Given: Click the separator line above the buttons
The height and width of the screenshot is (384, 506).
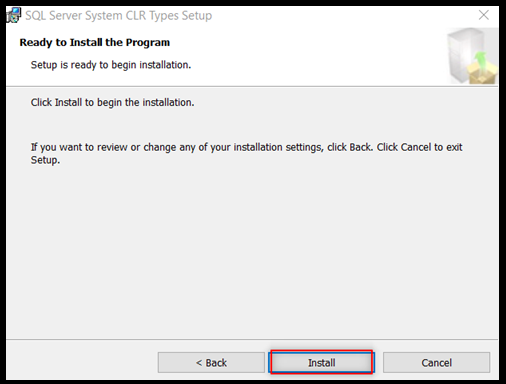Looking at the screenshot, I should point(252,340).
